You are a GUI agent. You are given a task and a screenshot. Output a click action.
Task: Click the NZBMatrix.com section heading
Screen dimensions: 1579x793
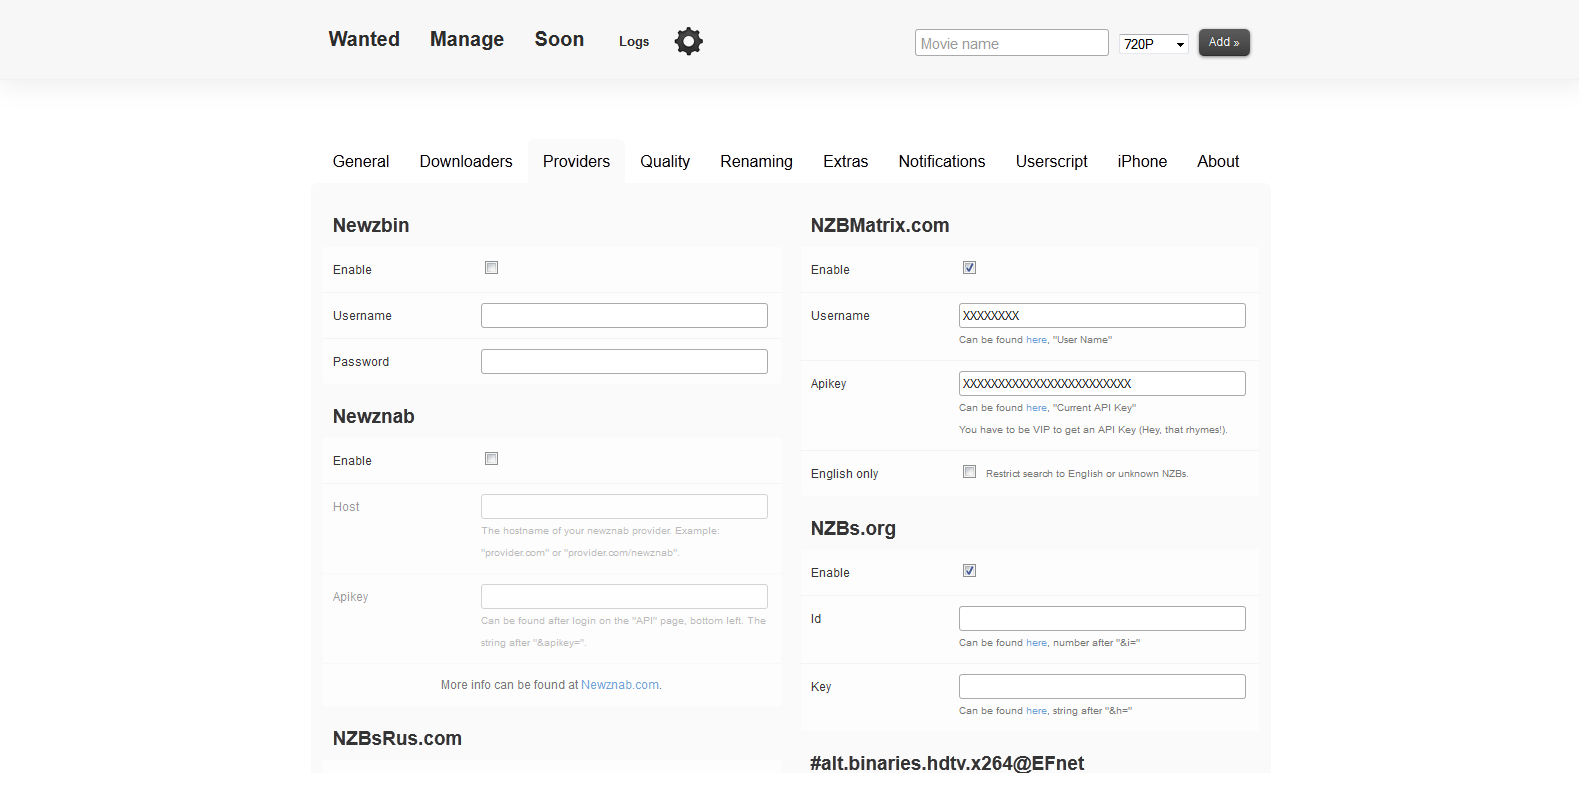click(880, 225)
